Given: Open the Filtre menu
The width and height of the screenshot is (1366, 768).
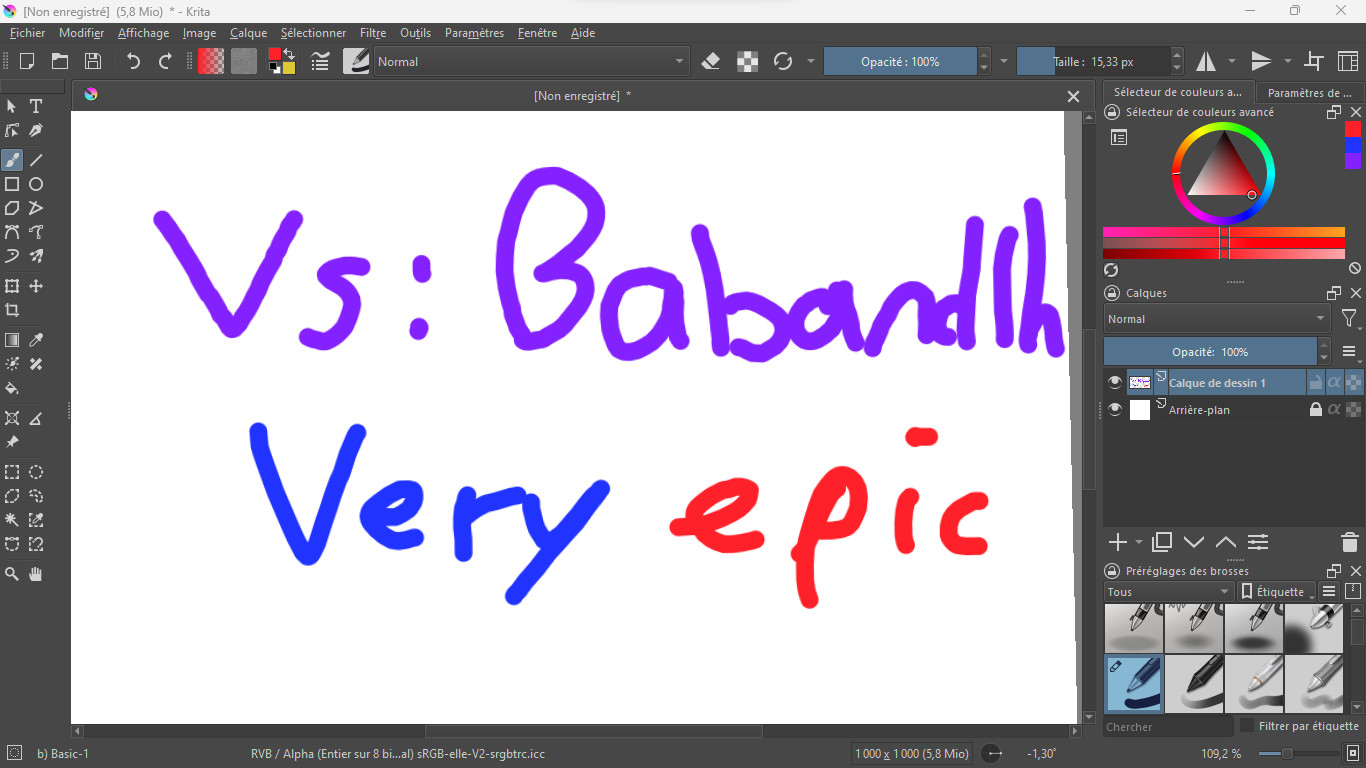Looking at the screenshot, I should tap(373, 33).
